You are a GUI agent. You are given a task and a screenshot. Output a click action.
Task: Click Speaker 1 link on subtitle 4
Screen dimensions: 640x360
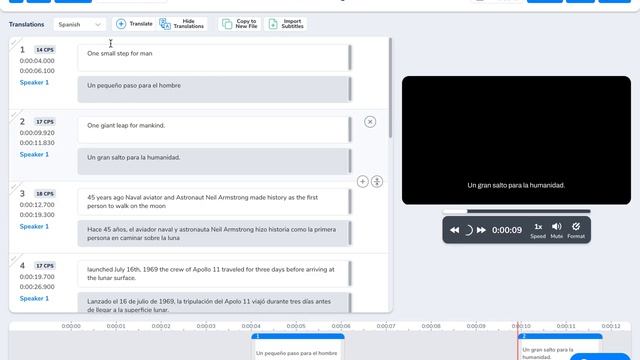click(x=34, y=298)
